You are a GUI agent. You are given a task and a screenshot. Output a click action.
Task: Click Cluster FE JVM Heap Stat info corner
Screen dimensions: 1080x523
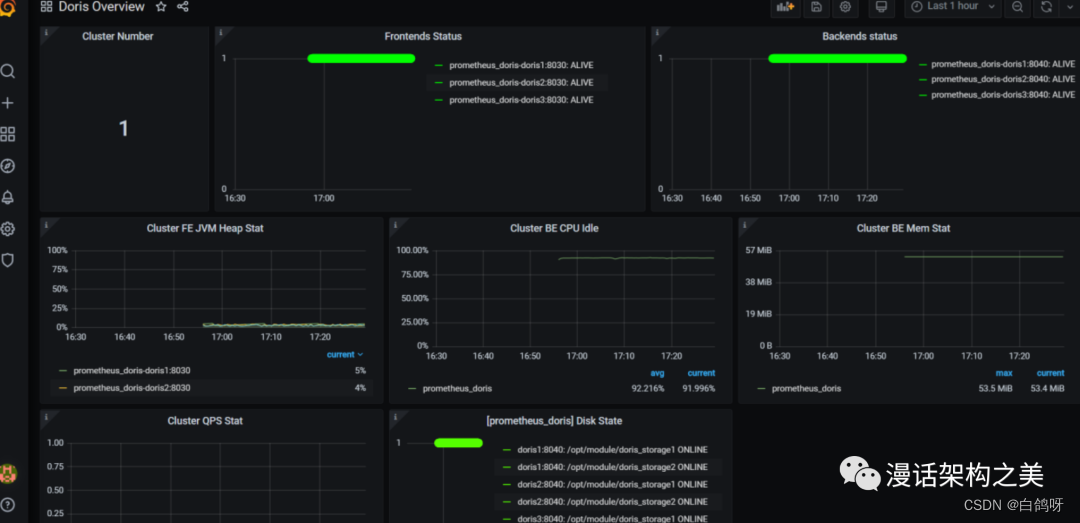point(45,223)
